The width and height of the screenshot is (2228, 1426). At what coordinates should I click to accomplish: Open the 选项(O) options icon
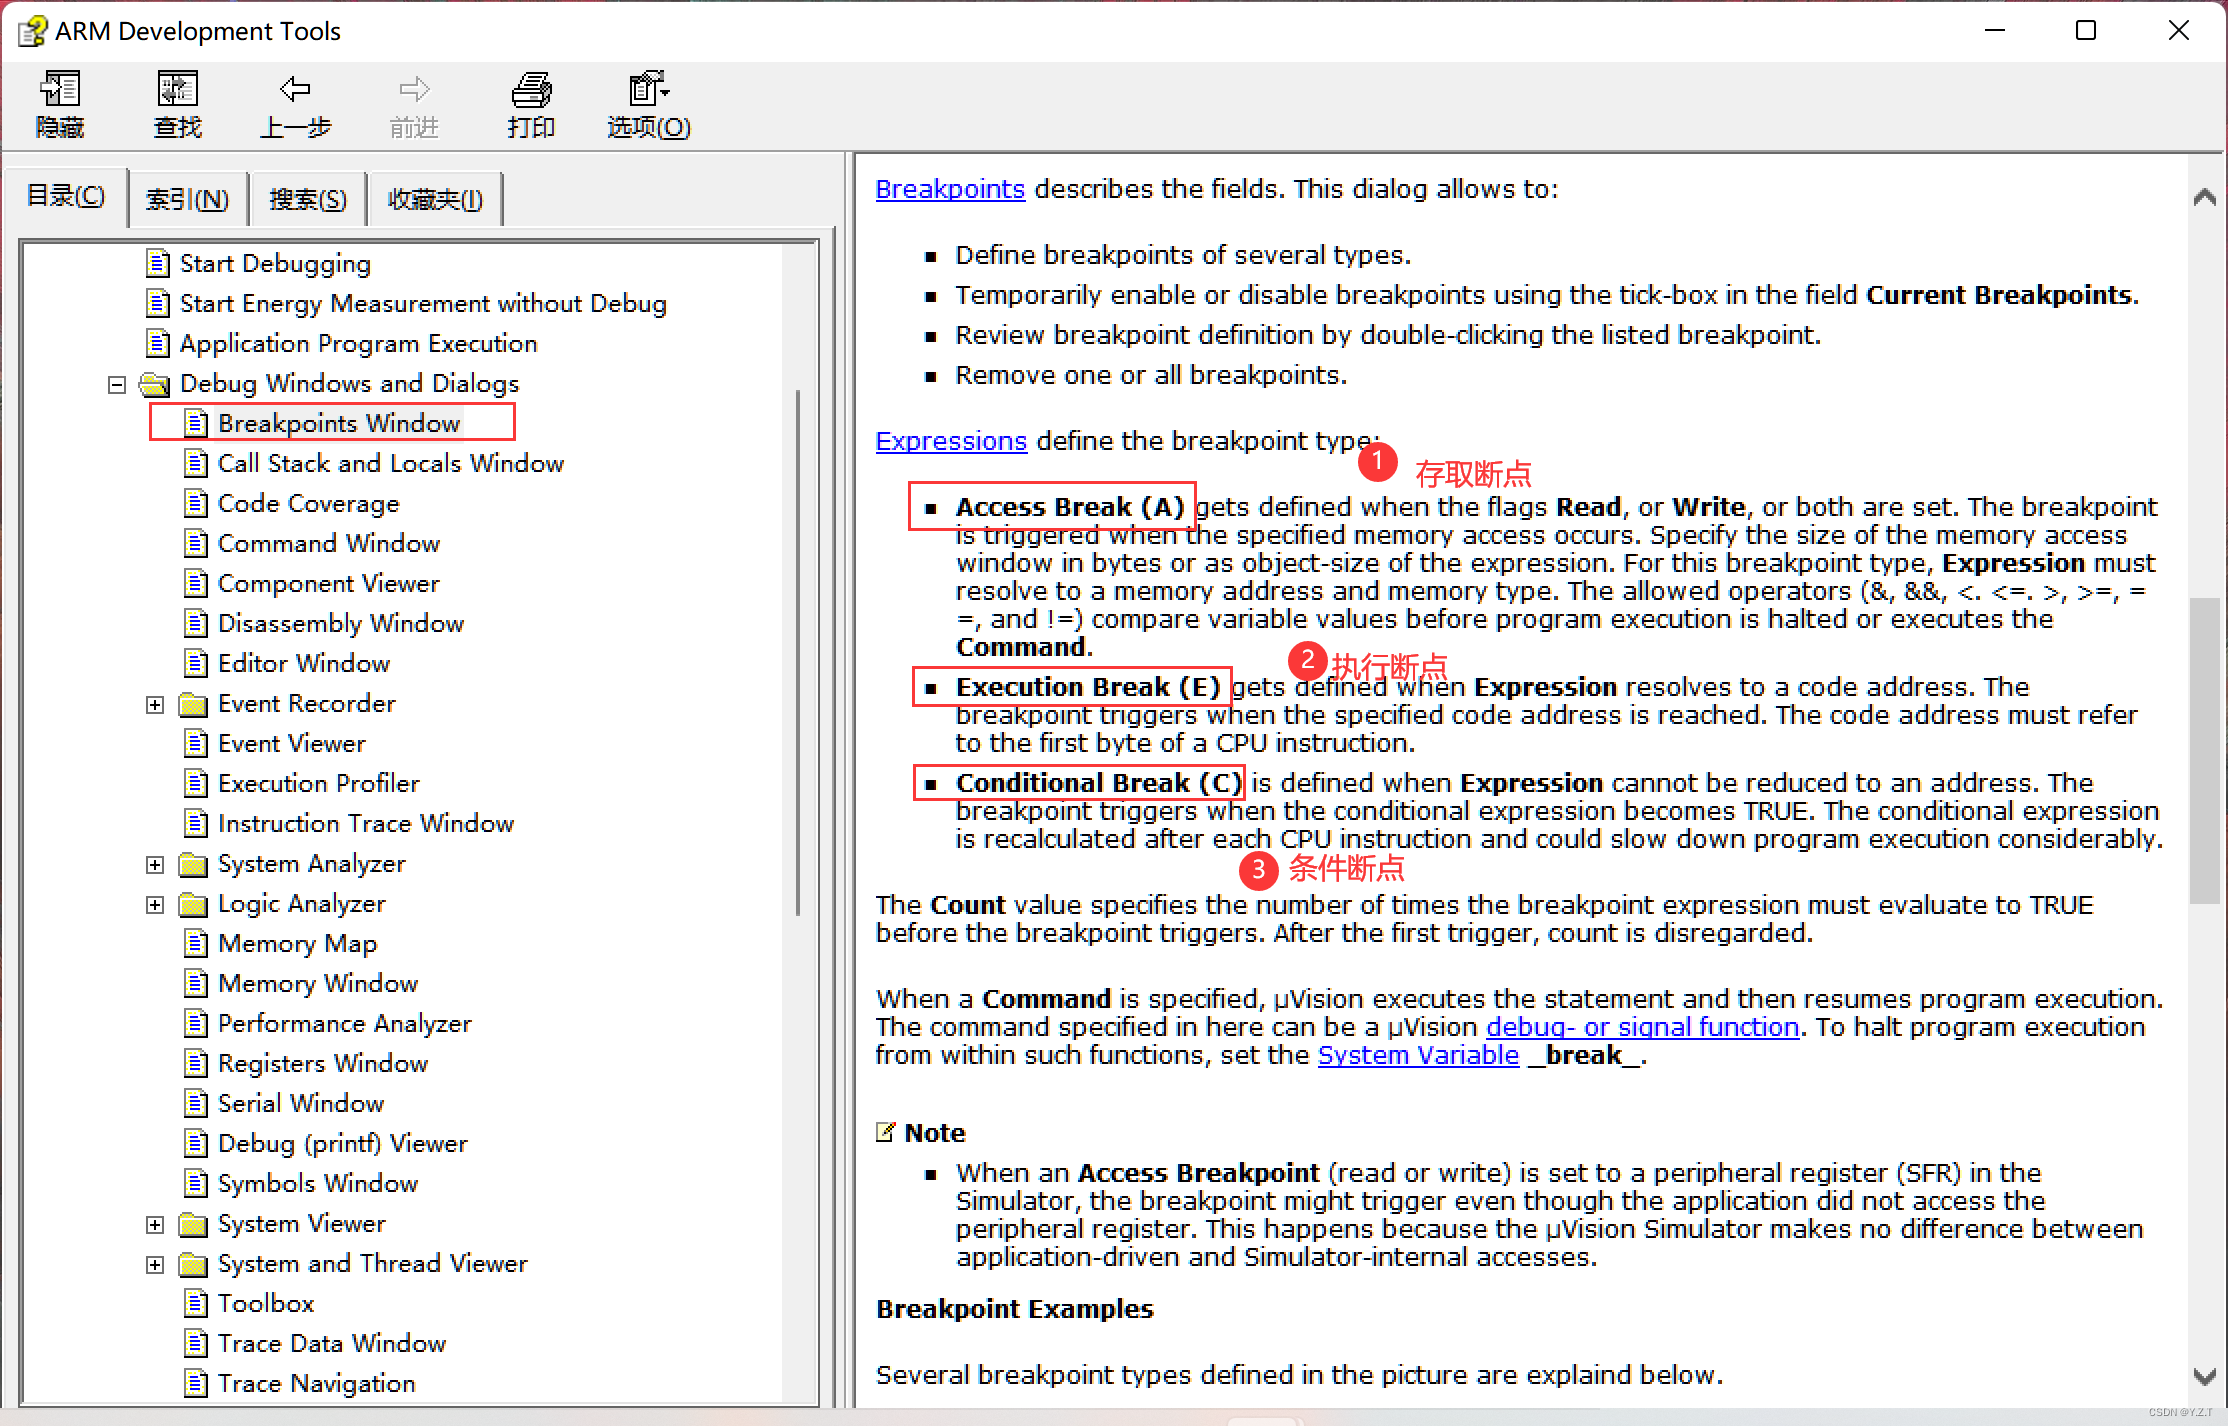(x=648, y=90)
